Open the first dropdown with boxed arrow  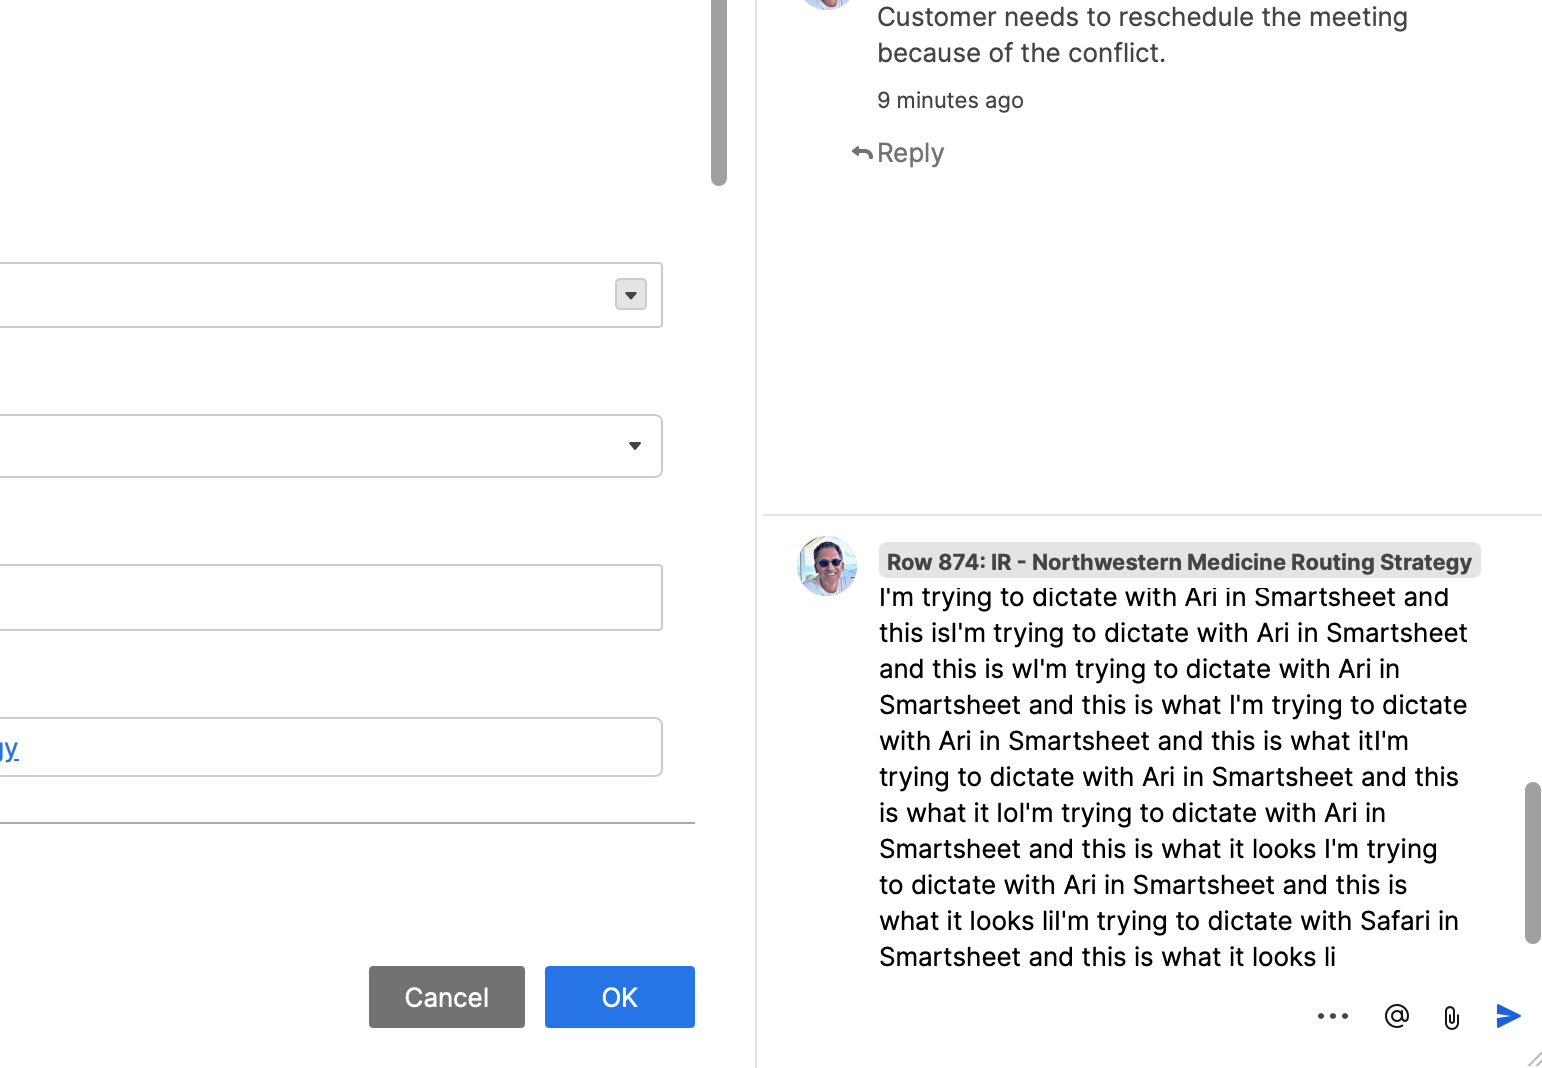pyautogui.click(x=630, y=294)
